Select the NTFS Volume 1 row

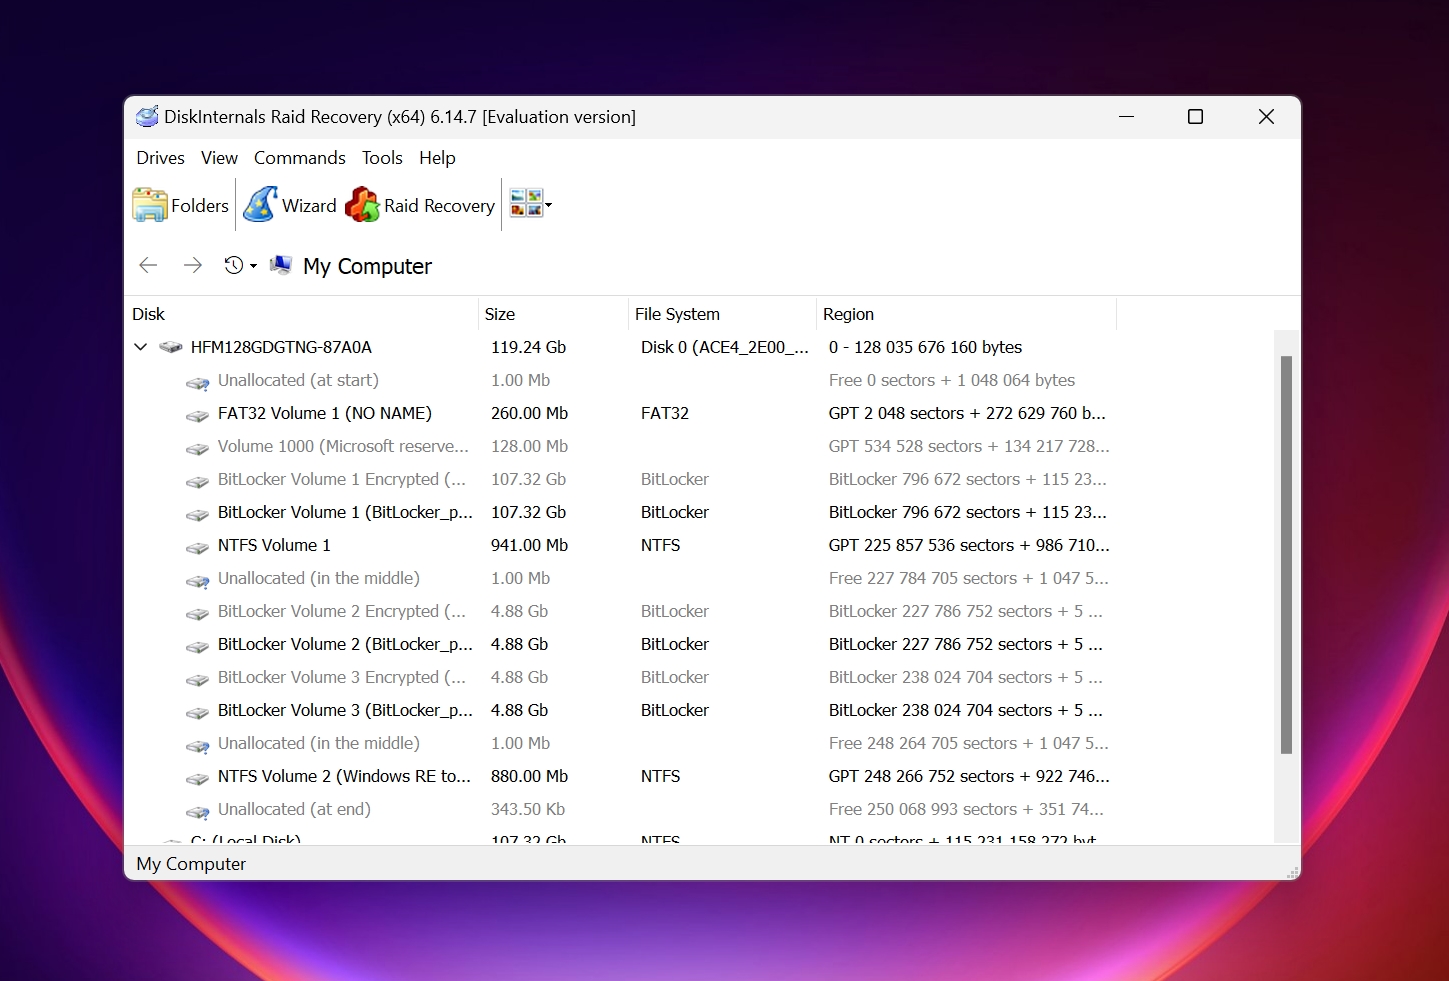tap(699, 545)
